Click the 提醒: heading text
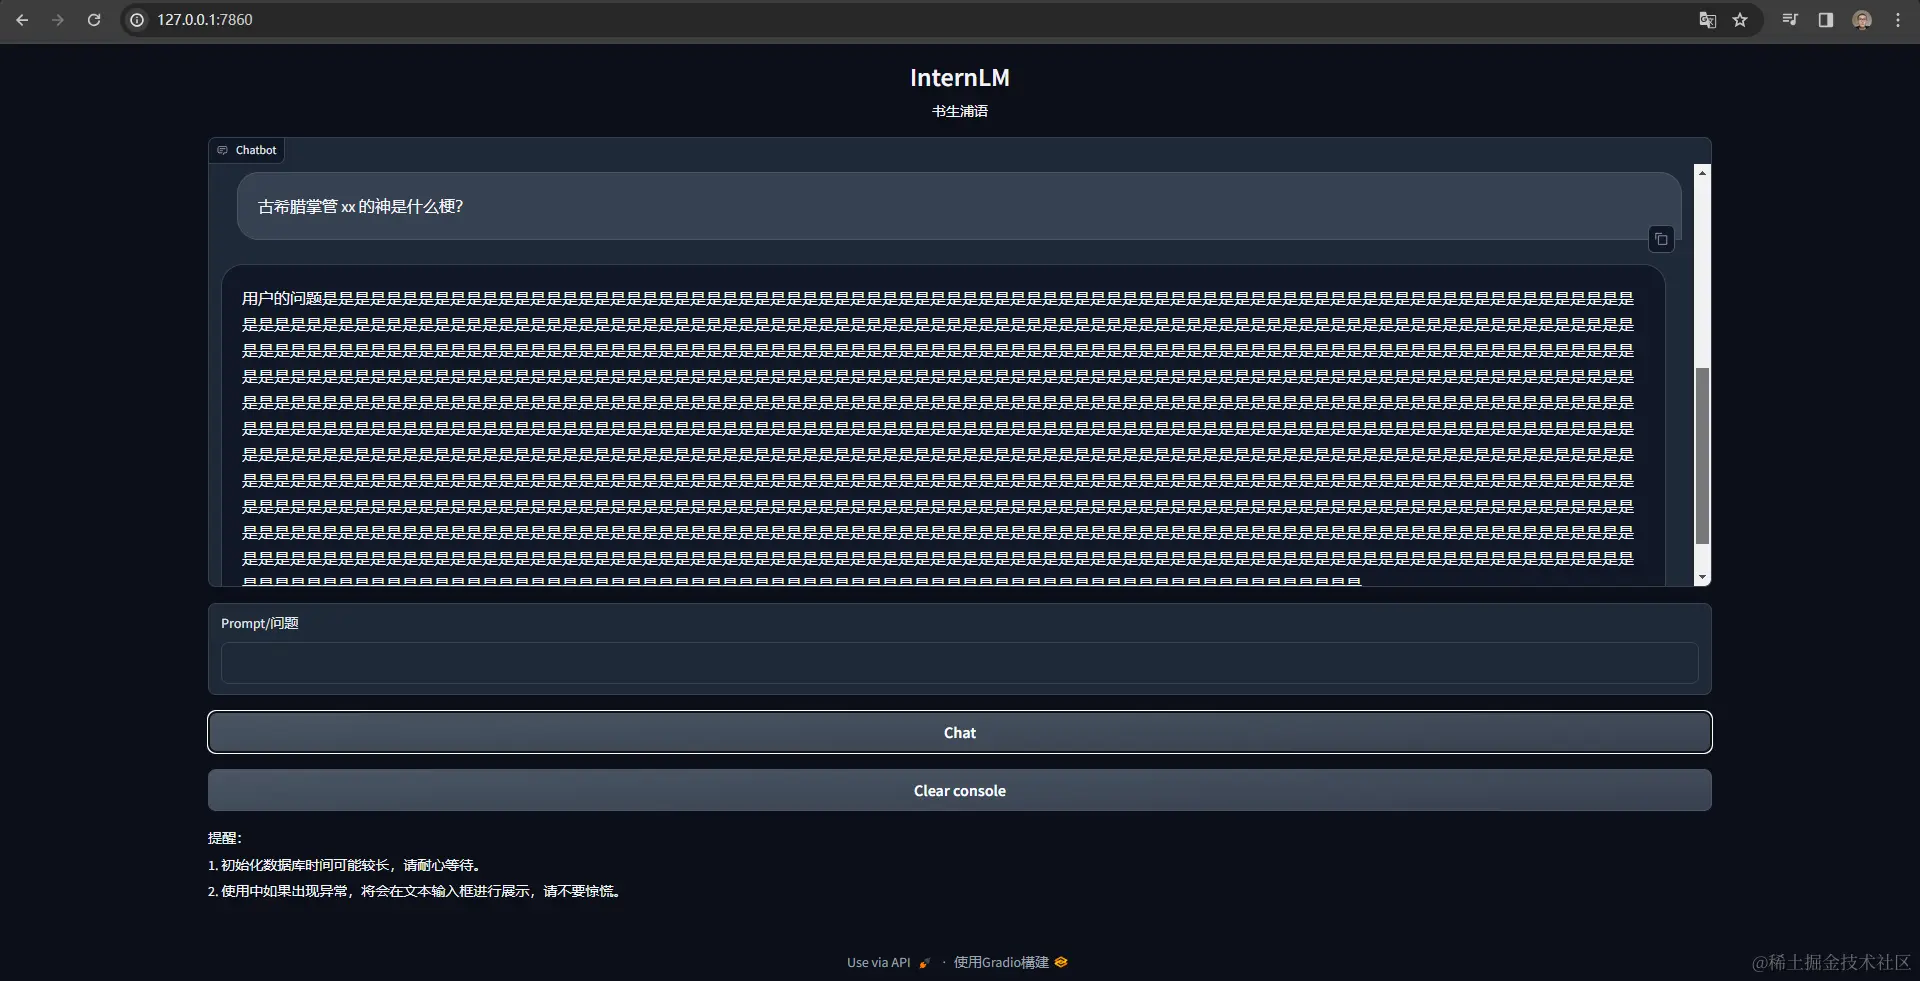 225,838
